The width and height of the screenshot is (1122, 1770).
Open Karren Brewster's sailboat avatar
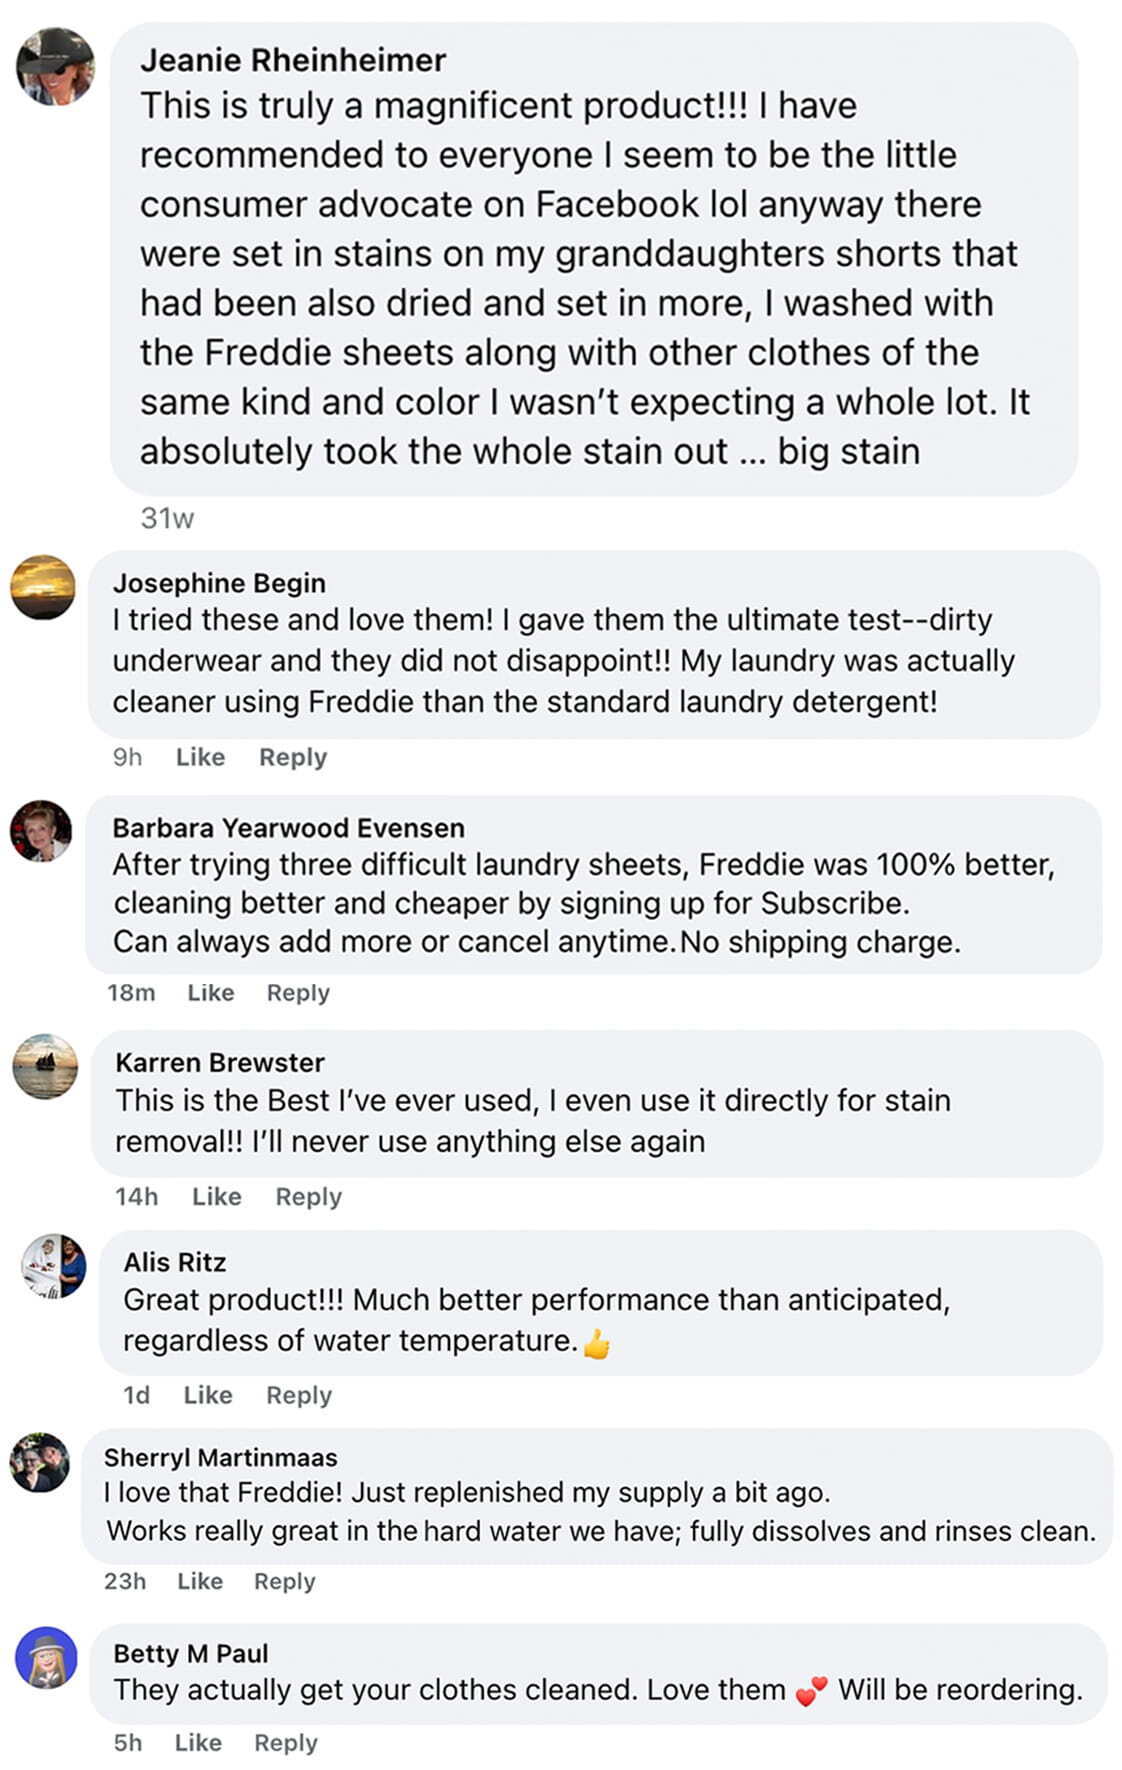click(x=45, y=1066)
